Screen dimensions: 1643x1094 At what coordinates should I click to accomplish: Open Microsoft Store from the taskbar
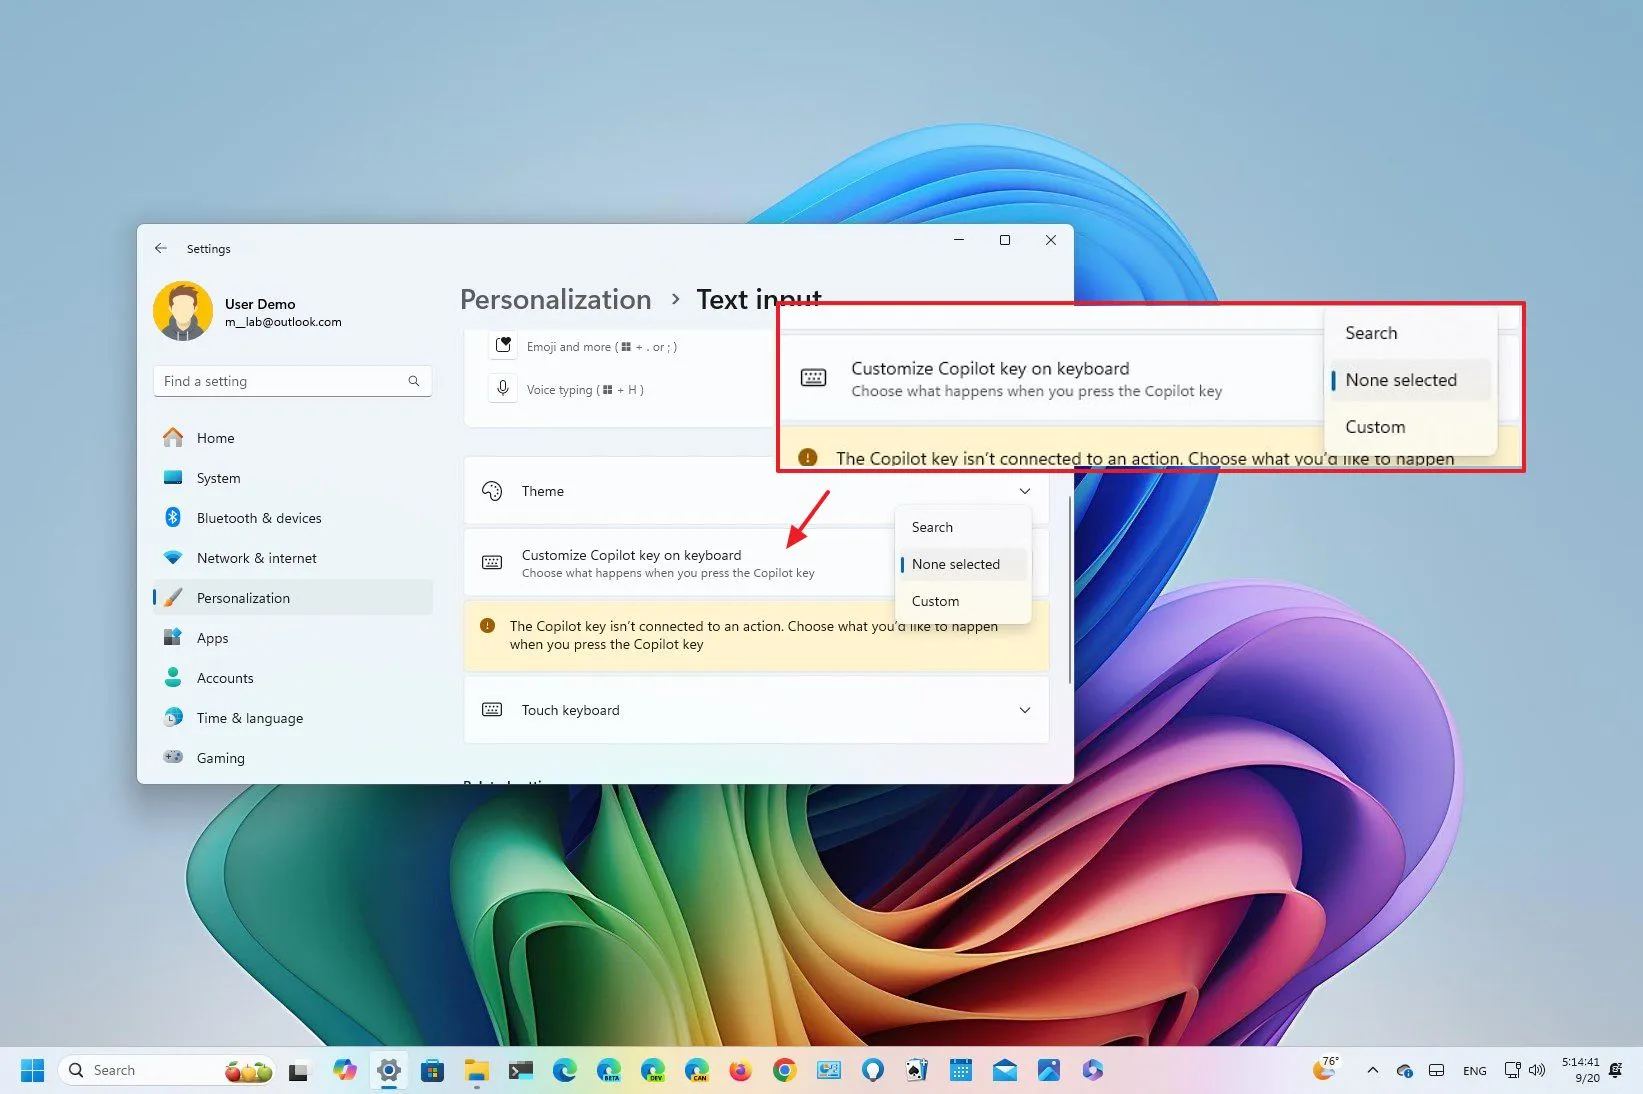pos(432,1070)
